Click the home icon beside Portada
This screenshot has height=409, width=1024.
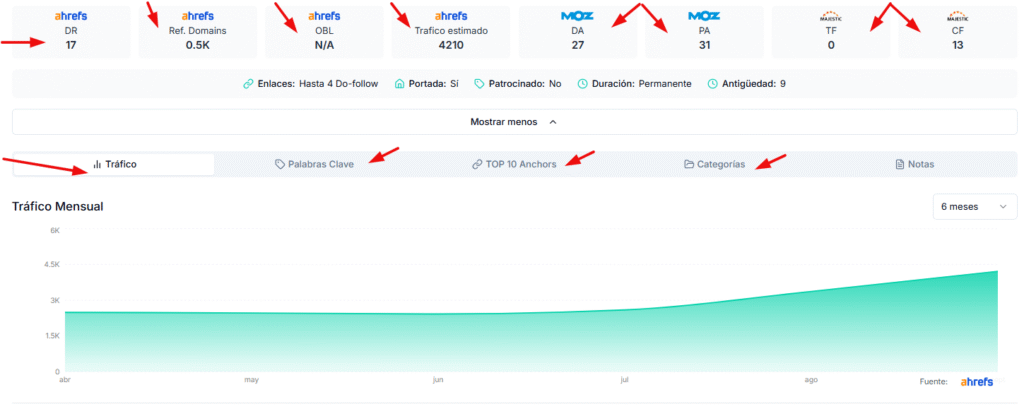[x=400, y=84]
